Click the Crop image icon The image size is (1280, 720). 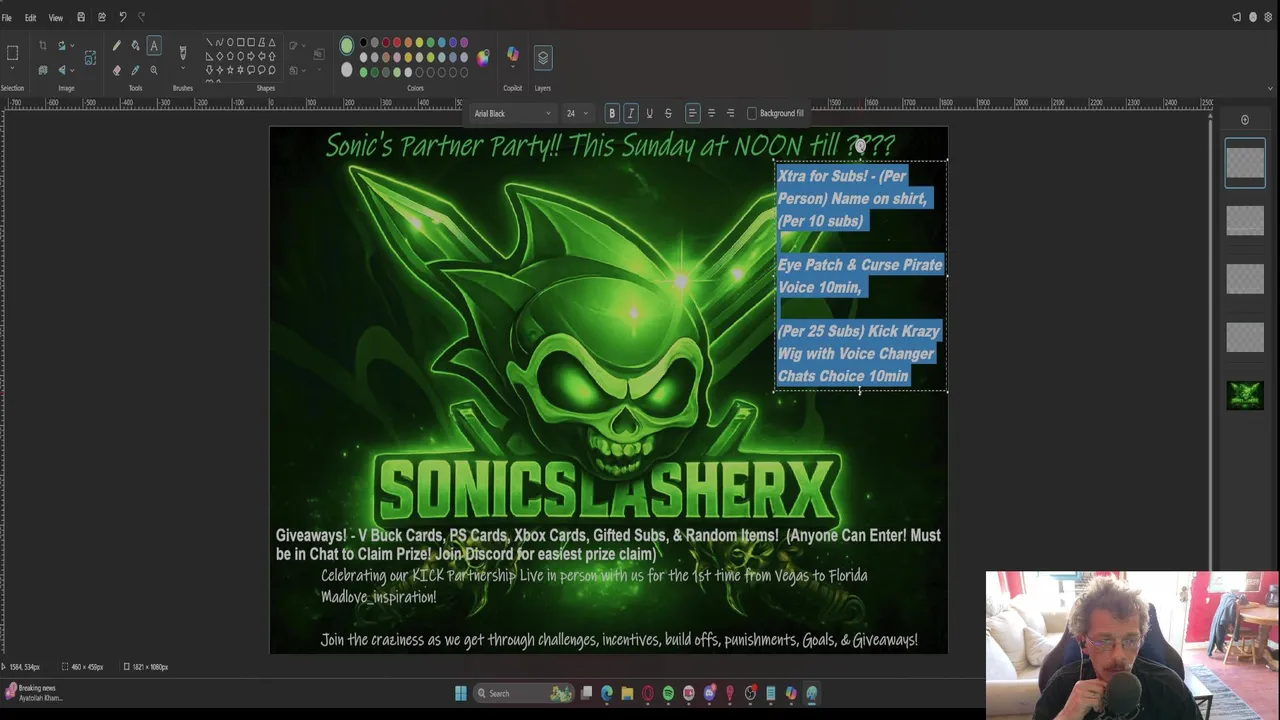point(42,45)
